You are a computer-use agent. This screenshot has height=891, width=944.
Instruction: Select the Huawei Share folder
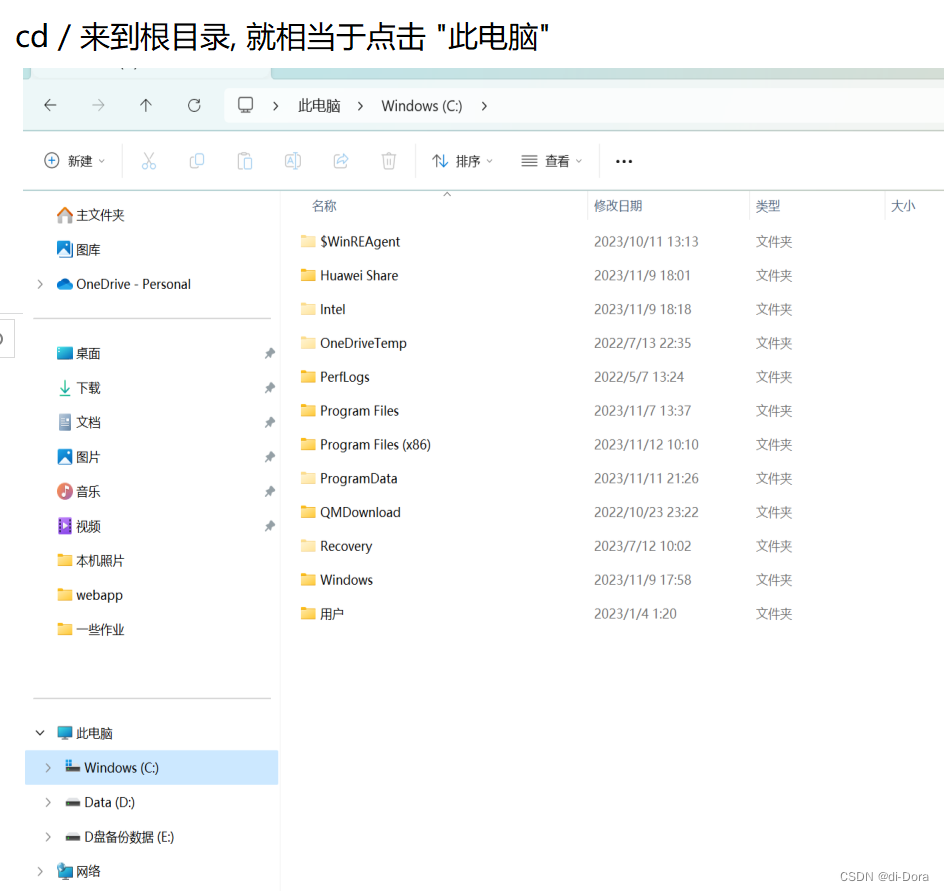349,275
